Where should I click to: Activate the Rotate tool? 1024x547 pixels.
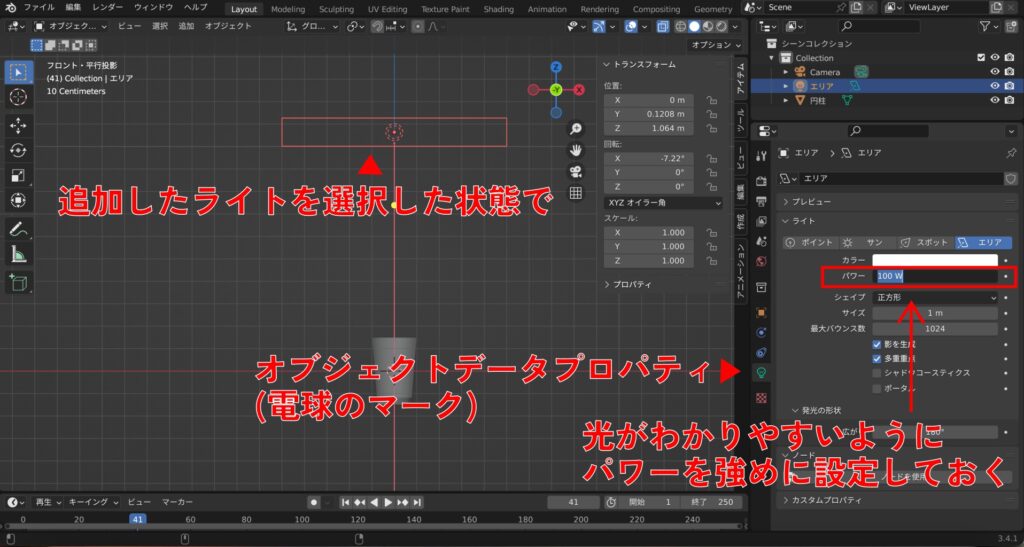click(18, 150)
